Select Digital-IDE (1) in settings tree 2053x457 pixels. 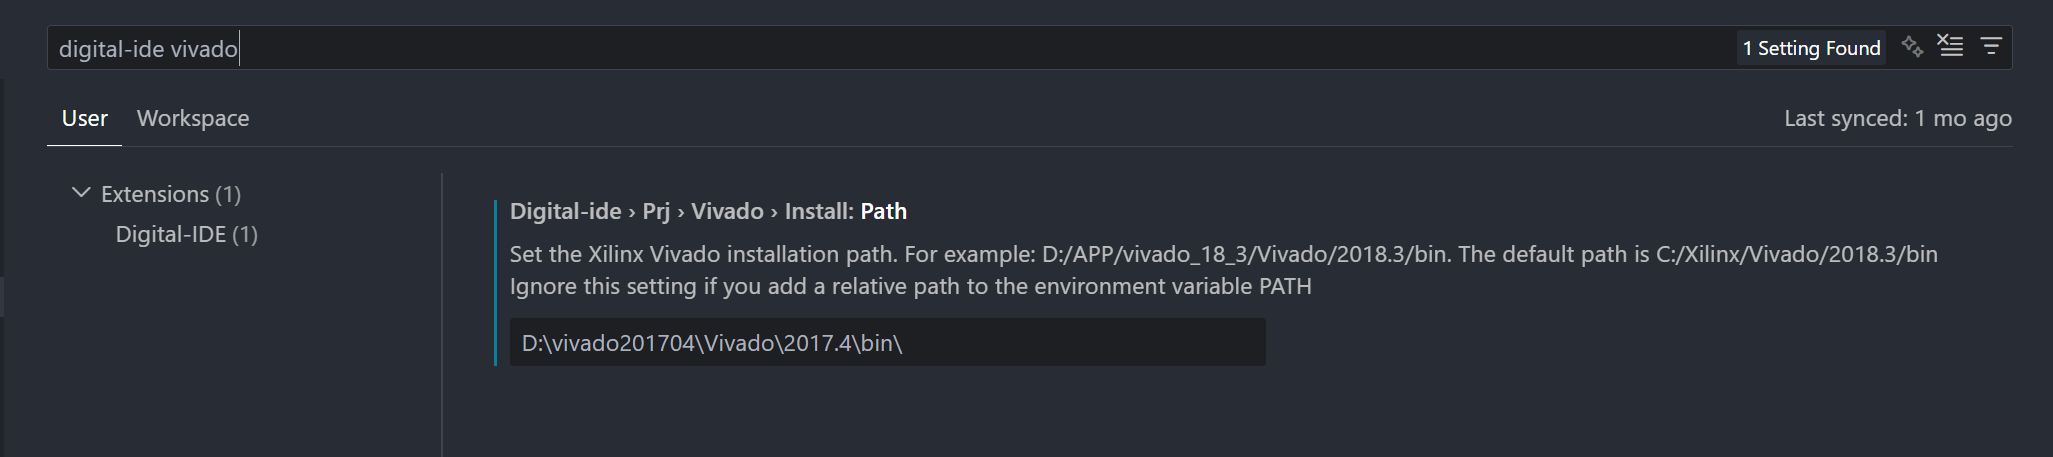click(x=186, y=234)
